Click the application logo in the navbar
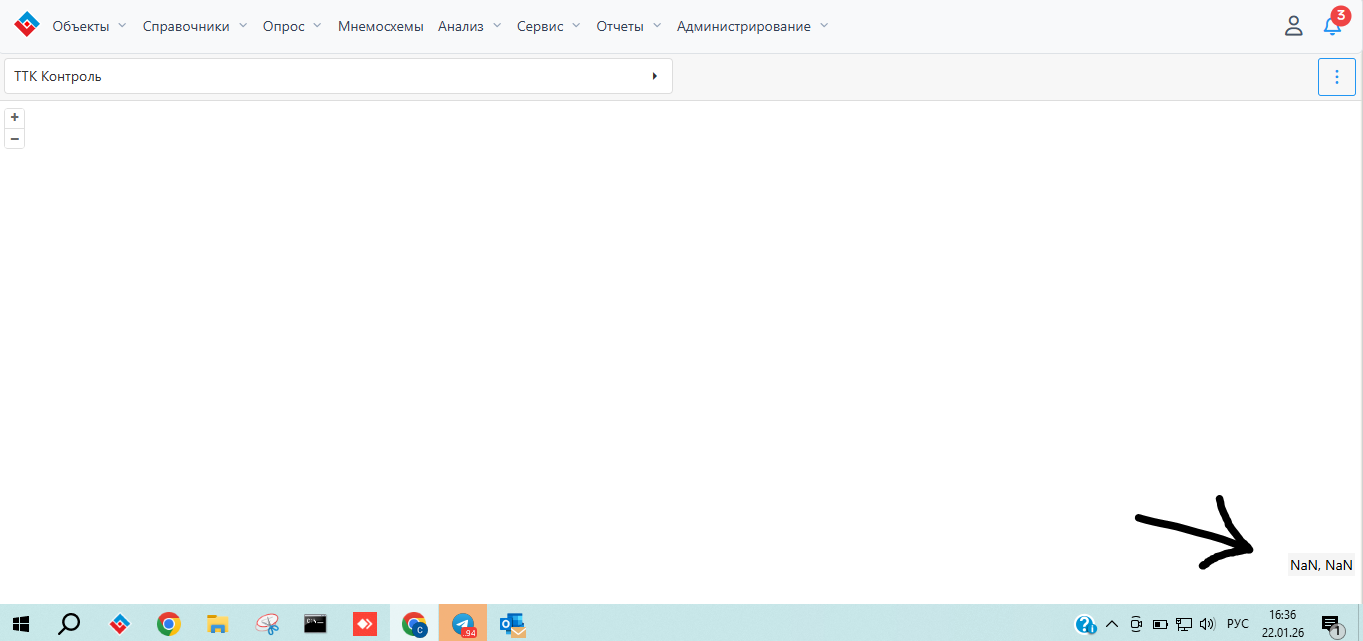The image size is (1363, 641). pos(26,25)
